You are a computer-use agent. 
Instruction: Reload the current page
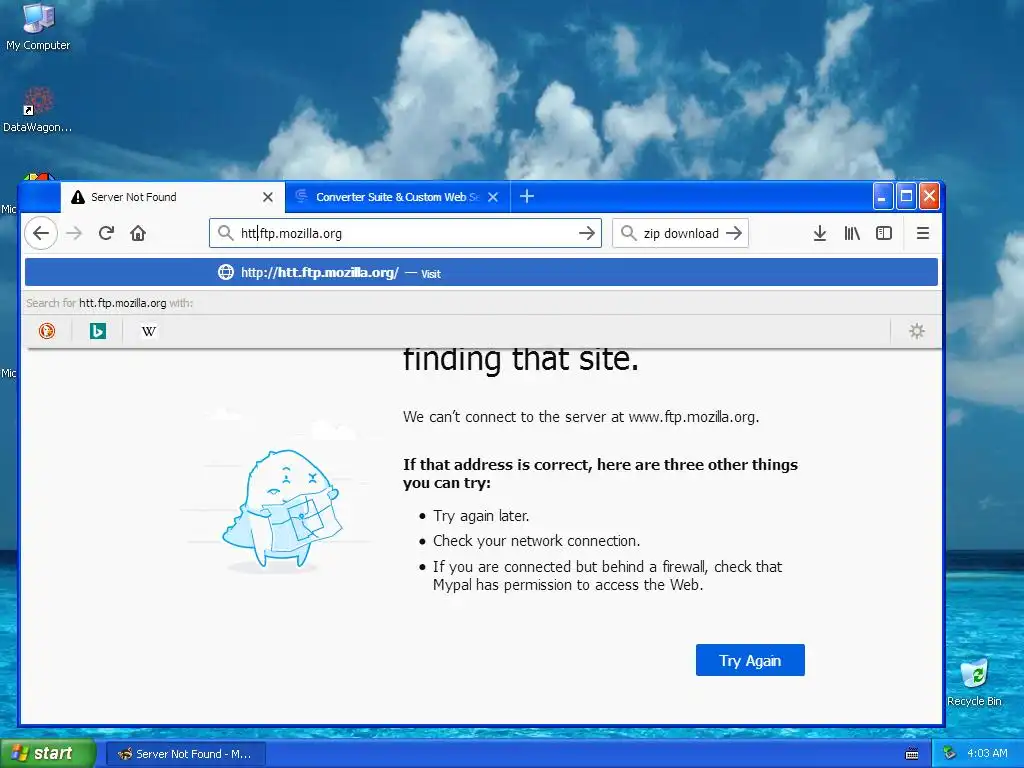[106, 233]
